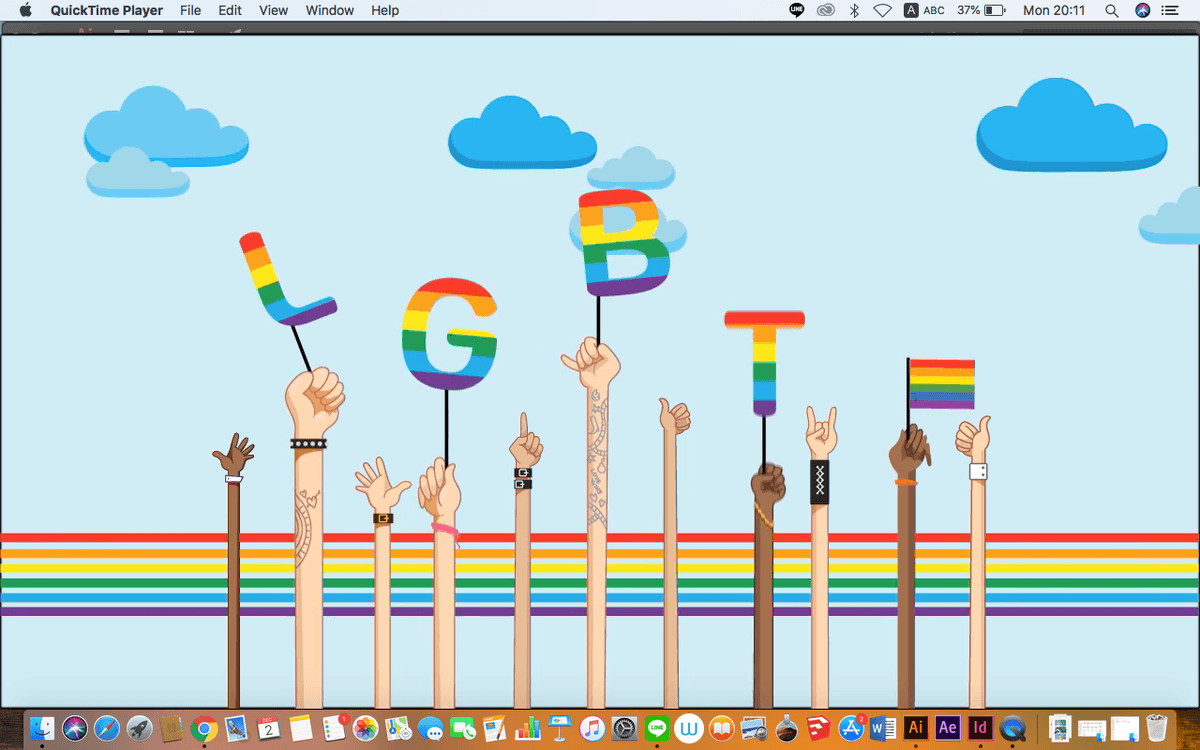
Task: Open Messages from the dock
Action: pyautogui.click(x=430, y=728)
